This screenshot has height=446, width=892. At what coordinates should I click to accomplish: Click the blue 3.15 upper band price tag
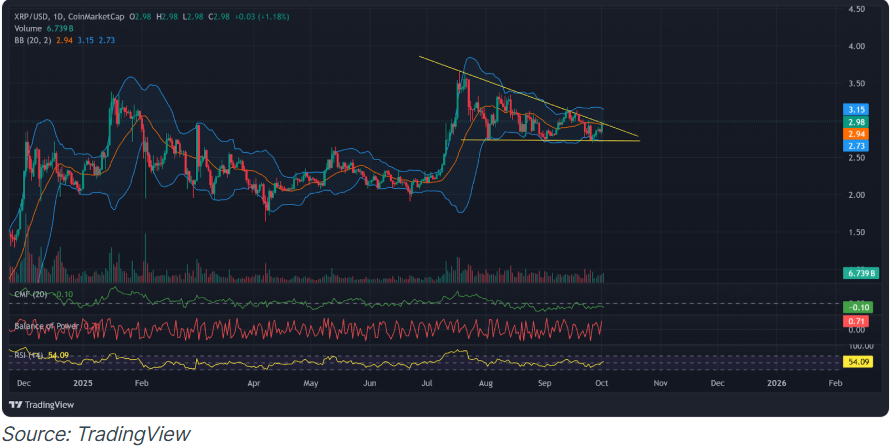pyautogui.click(x=854, y=109)
